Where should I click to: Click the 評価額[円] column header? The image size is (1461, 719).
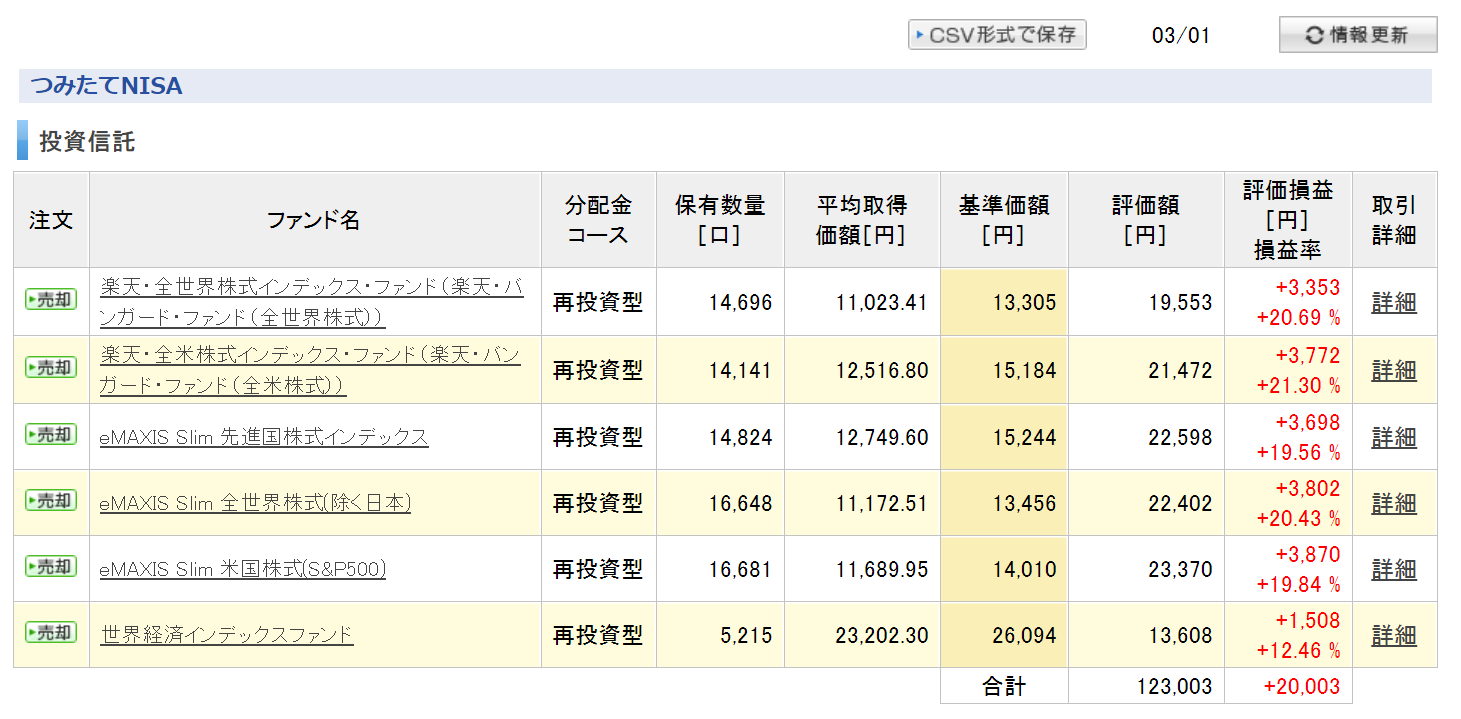1146,220
